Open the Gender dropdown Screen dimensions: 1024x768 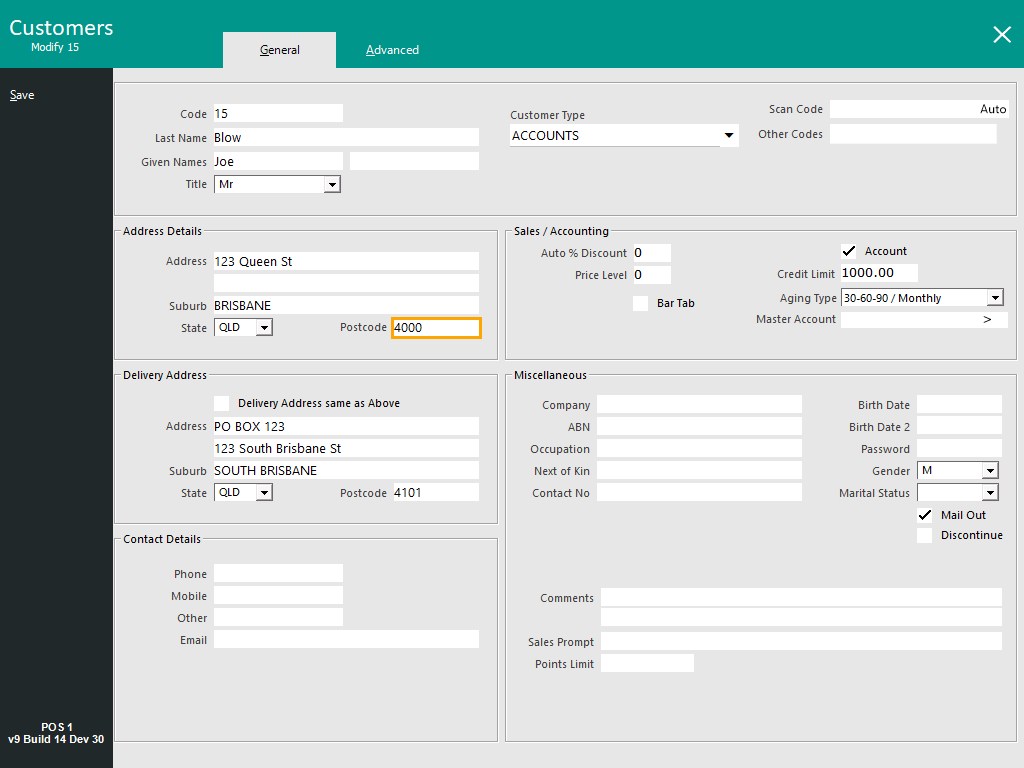tap(989, 471)
